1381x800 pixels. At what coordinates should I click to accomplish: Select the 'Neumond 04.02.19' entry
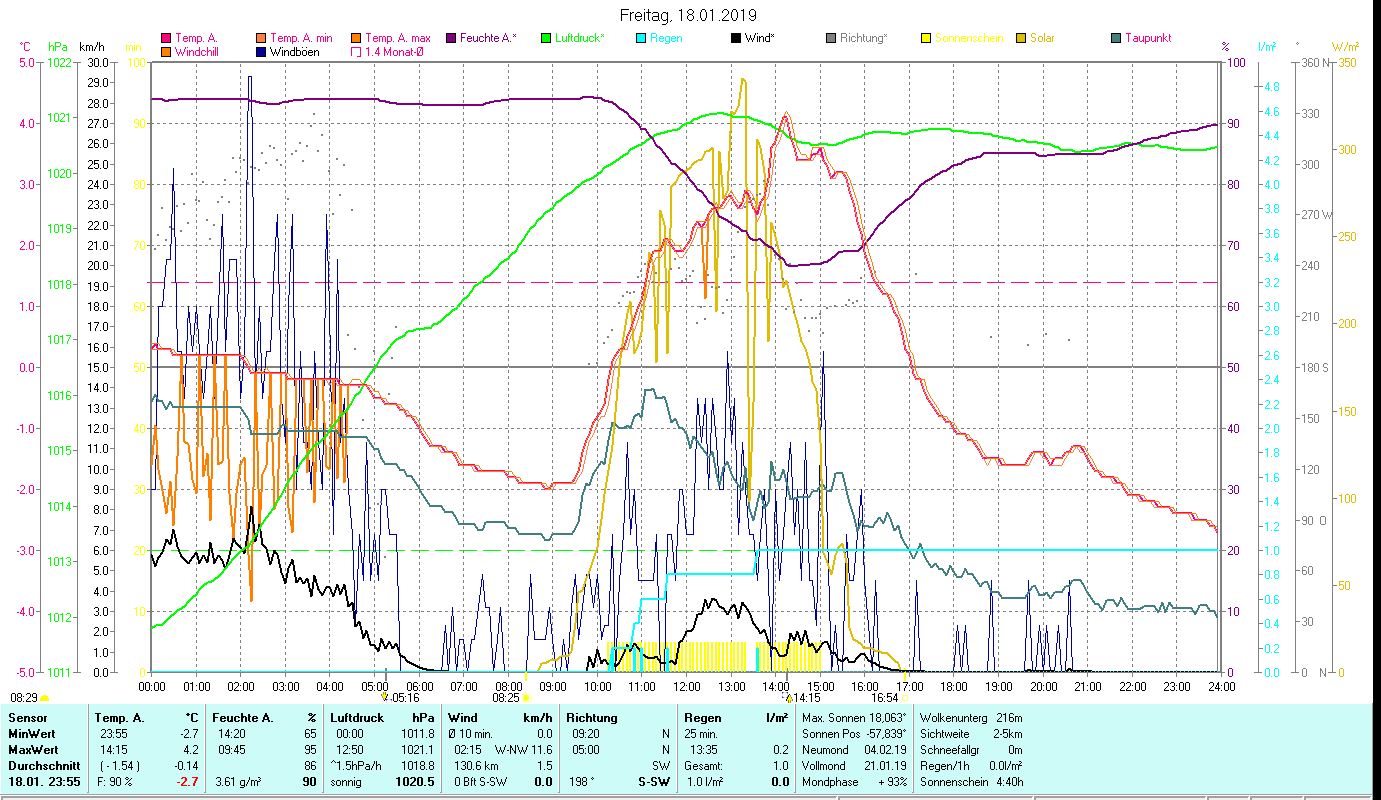pyautogui.click(x=854, y=750)
